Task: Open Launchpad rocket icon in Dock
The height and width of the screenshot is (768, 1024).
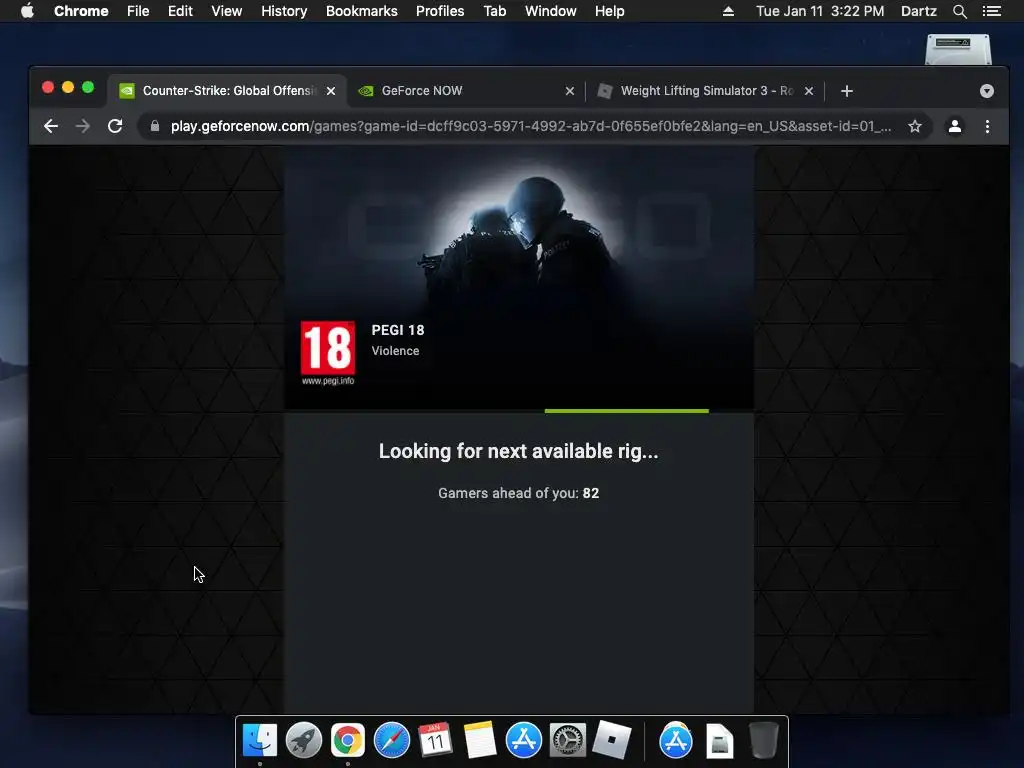Action: point(304,741)
